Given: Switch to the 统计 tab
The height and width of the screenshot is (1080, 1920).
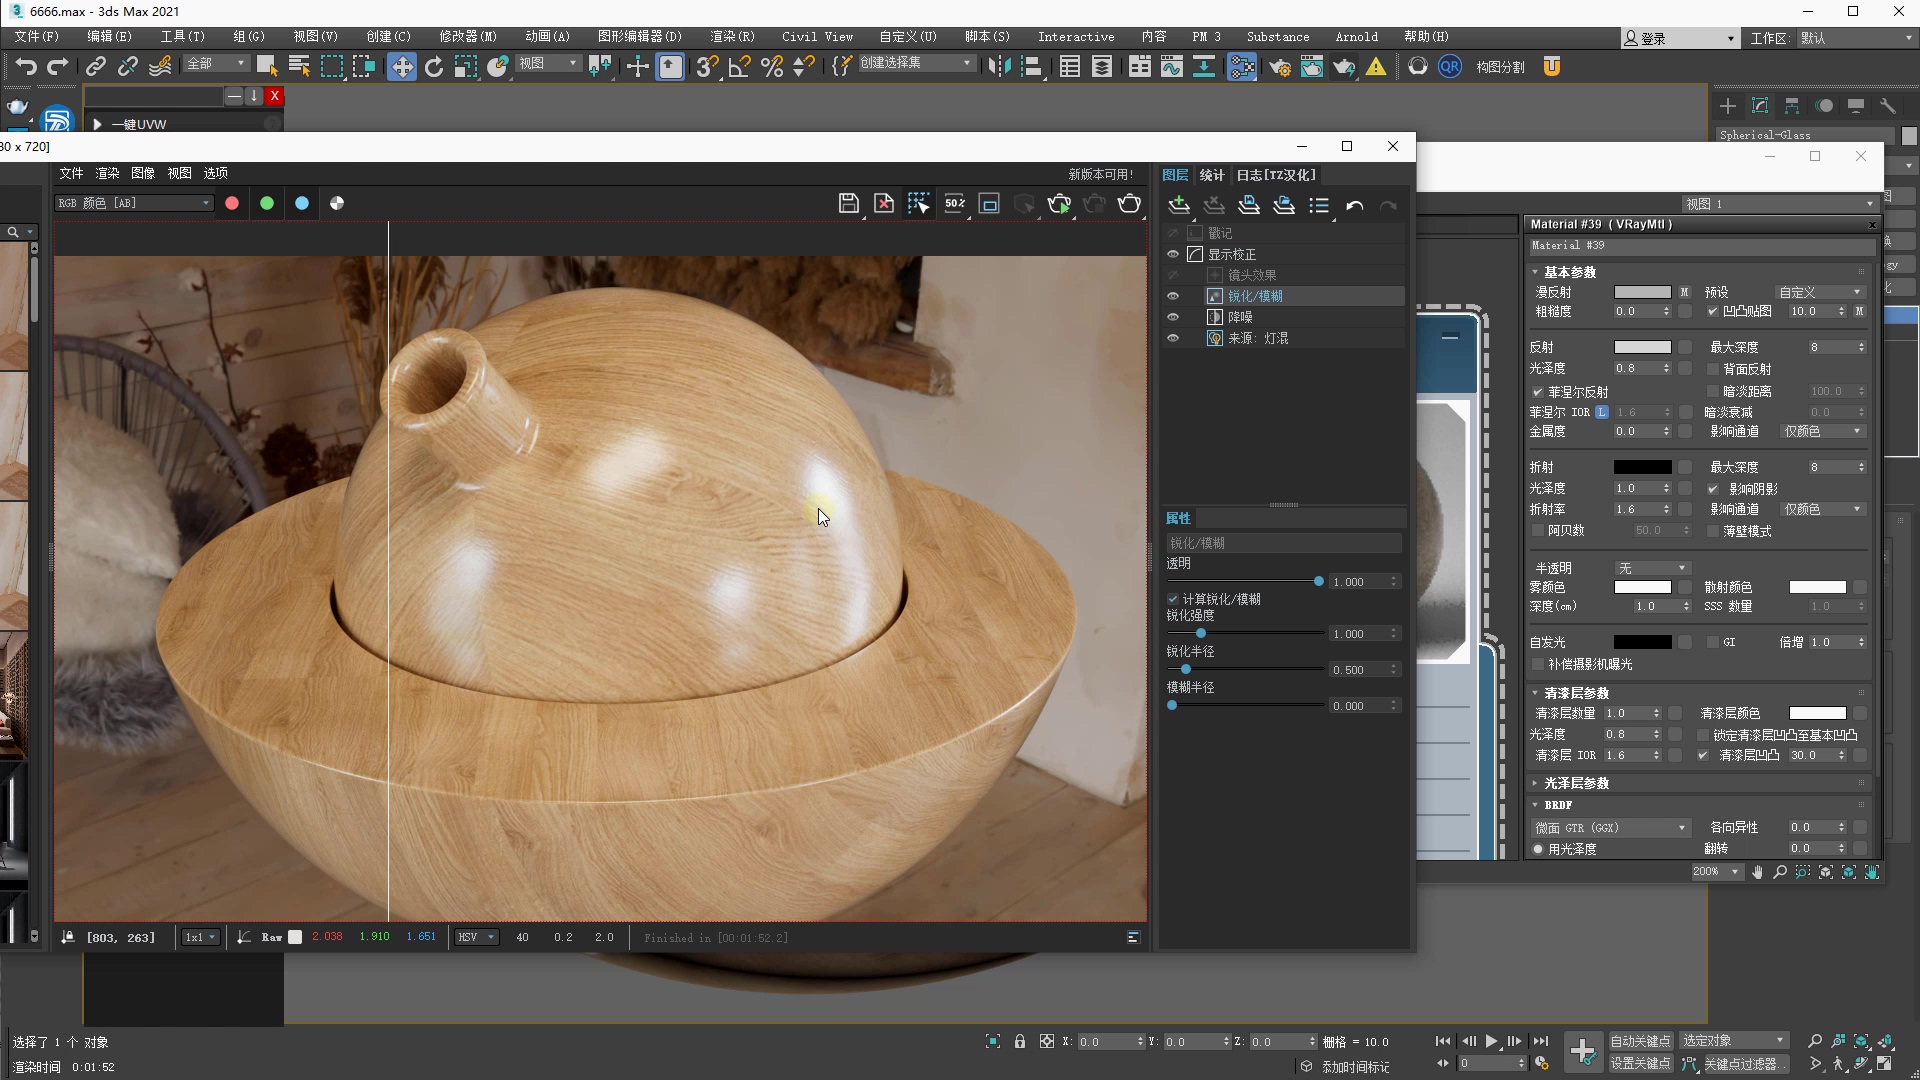Looking at the screenshot, I should click(x=1211, y=175).
